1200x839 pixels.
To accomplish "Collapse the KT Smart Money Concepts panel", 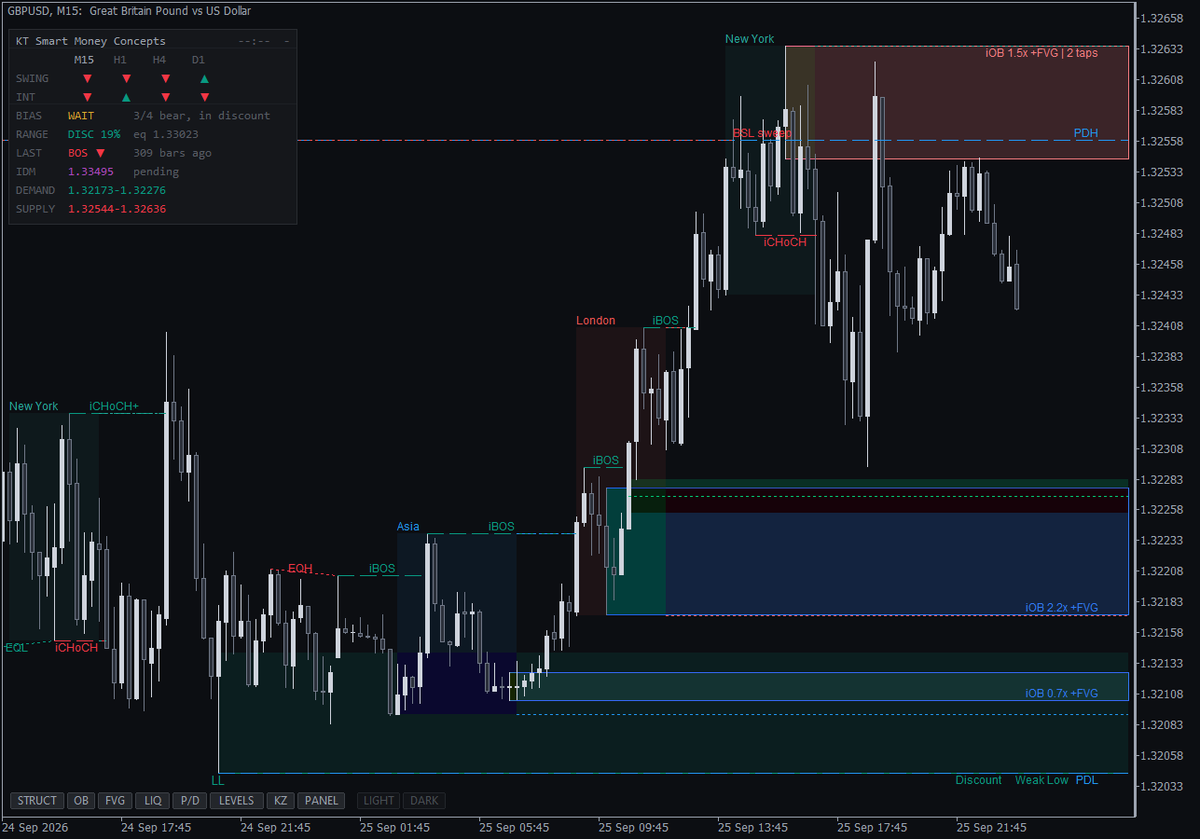I will 287,41.
